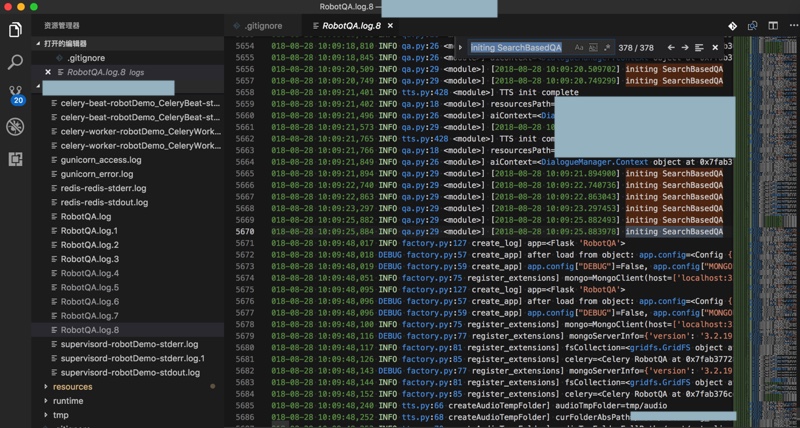The image size is (800, 428).
Task: Click the git icon beside .gitignore in Open Editors
Action: pyautogui.click(x=59, y=58)
